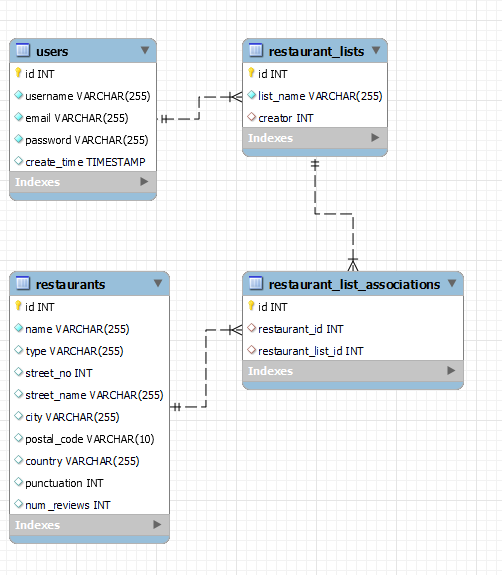Select the postal_code VARCHAR(10) column
502x575 pixels.
coord(89,439)
